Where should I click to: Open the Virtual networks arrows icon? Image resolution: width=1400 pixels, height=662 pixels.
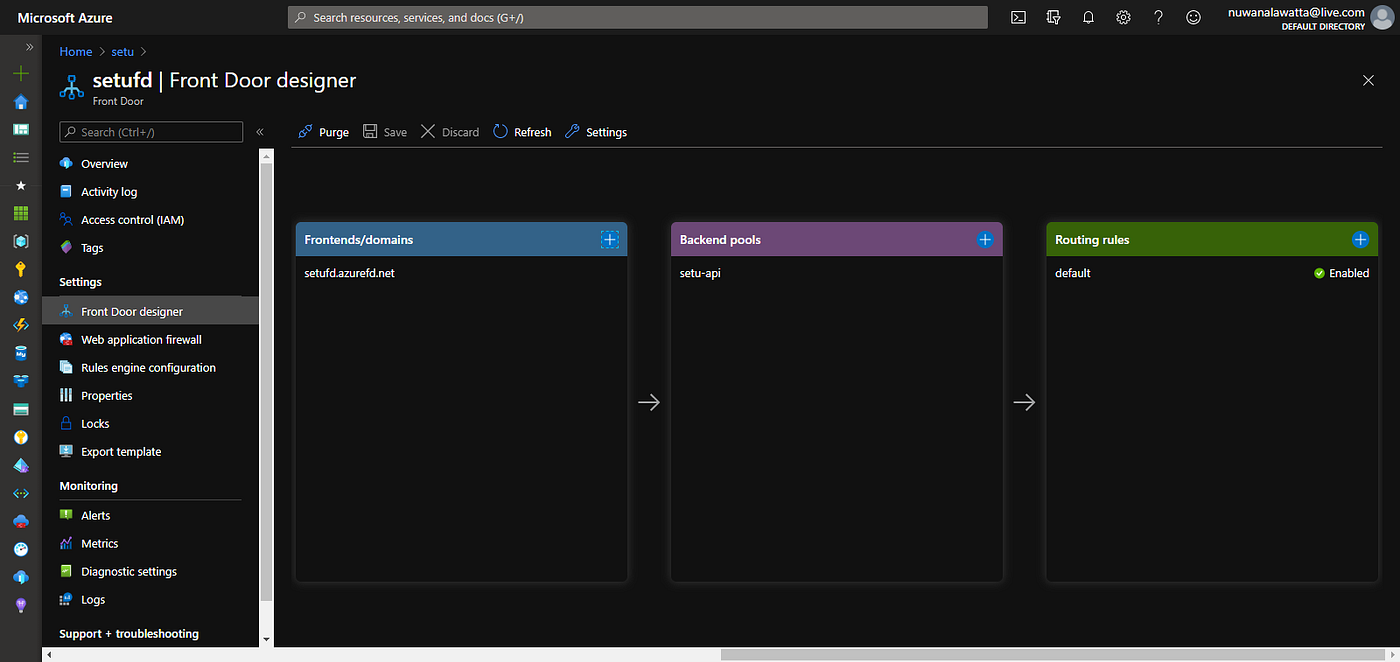point(21,493)
